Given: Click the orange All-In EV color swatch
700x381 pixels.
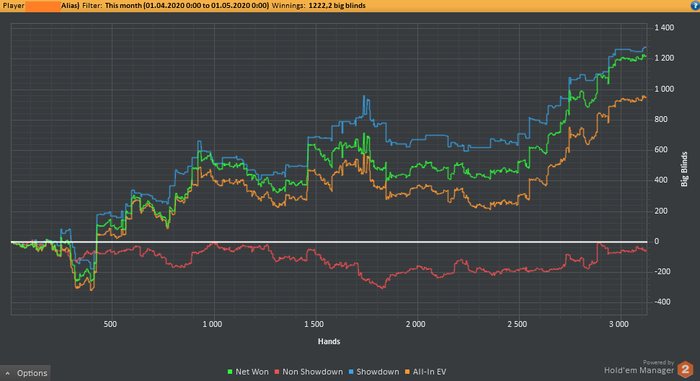Looking at the screenshot, I should (x=407, y=372).
